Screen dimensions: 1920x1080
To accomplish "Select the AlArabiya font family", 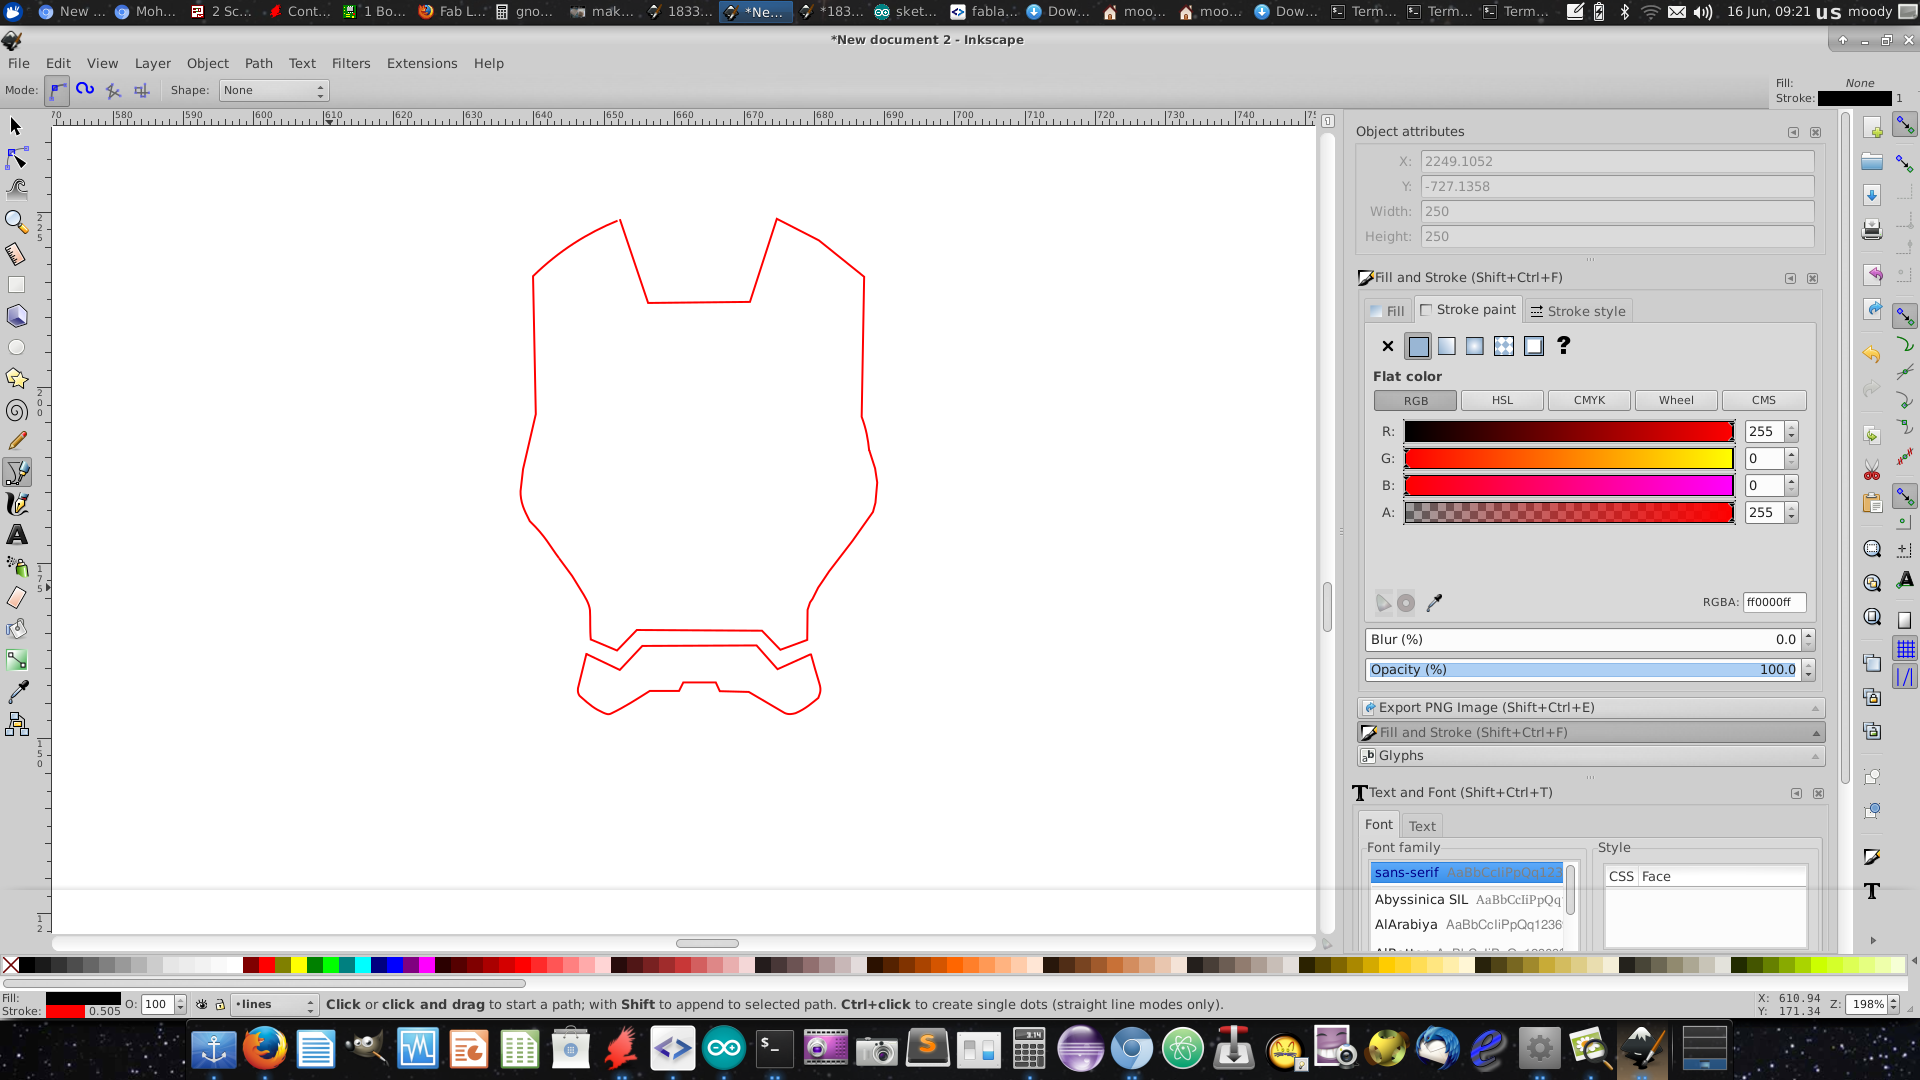I will (1467, 924).
